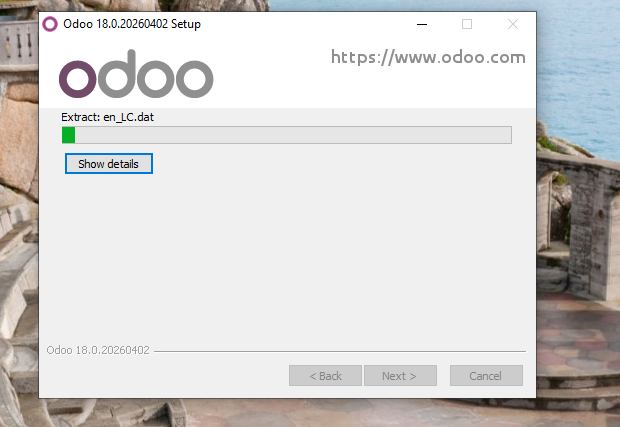
Task: Click the Odoo 18.0.20260402 Setup title text
Action: (x=132, y=24)
